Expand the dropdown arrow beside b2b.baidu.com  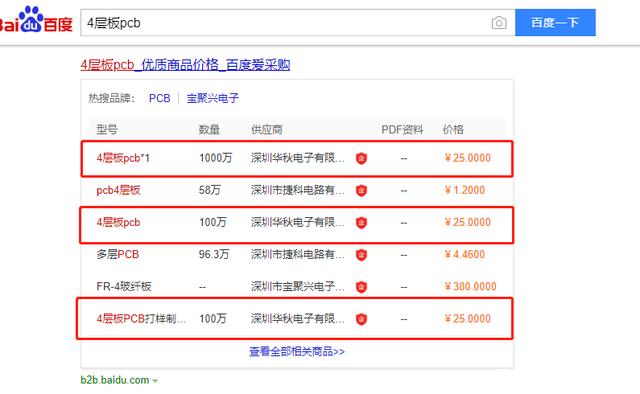point(155,381)
